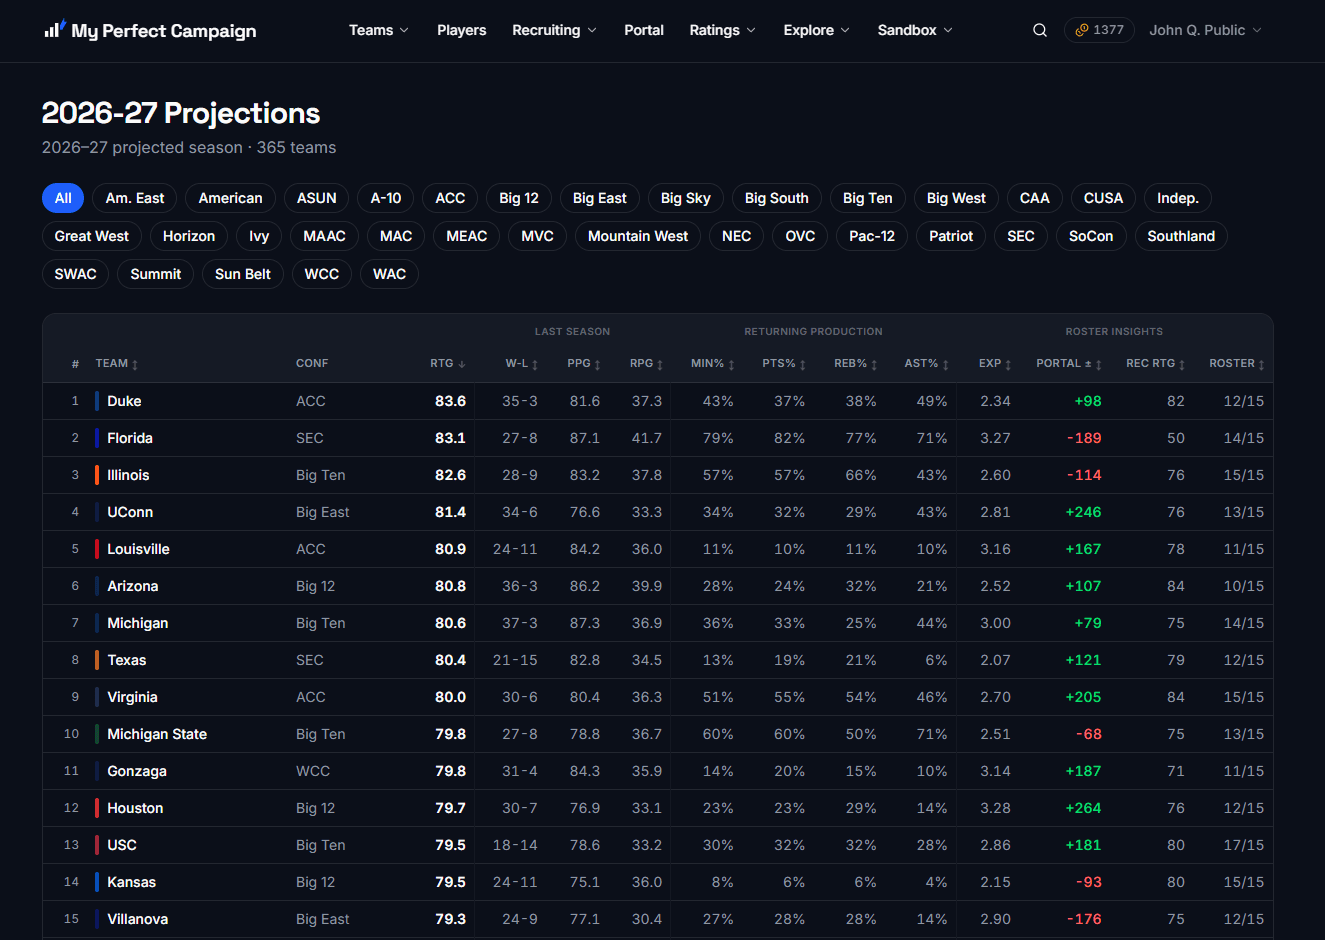Screen dimensions: 1325x940
Task: Open the Illinois team link
Action: pyautogui.click(x=128, y=475)
